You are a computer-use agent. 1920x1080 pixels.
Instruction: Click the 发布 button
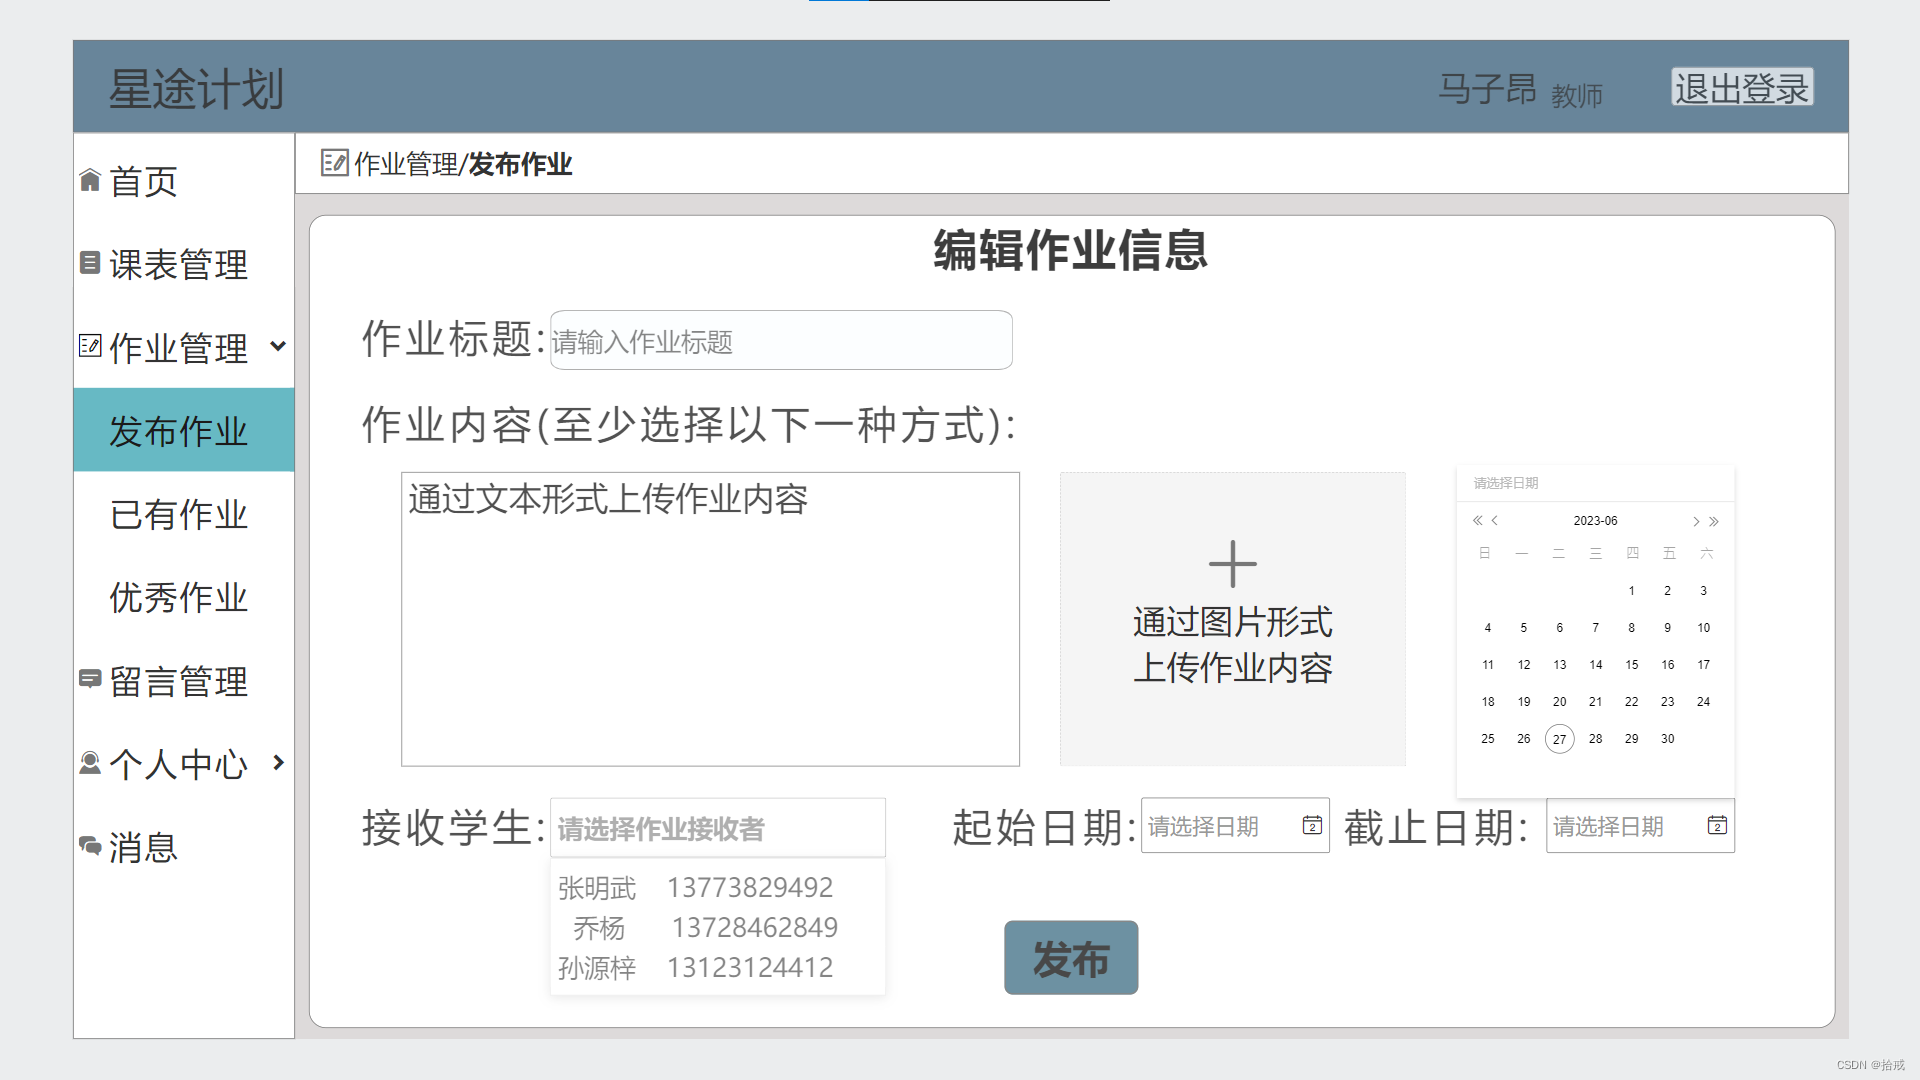1070,958
